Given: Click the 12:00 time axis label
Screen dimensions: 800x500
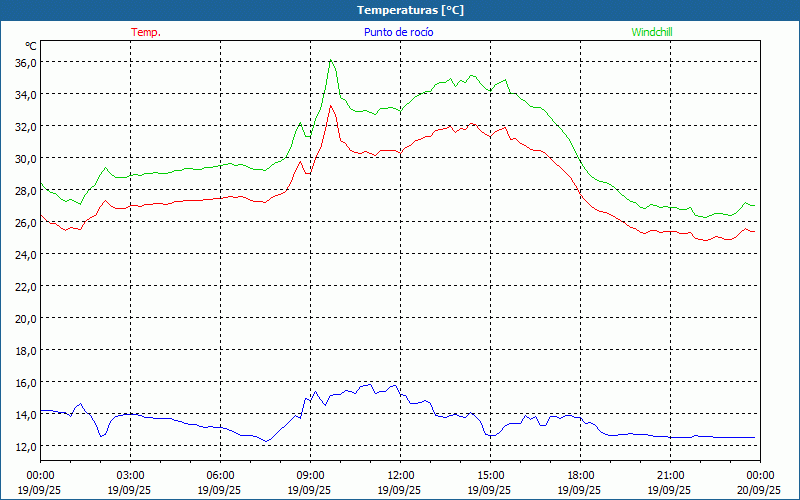Looking at the screenshot, I should [400, 475].
